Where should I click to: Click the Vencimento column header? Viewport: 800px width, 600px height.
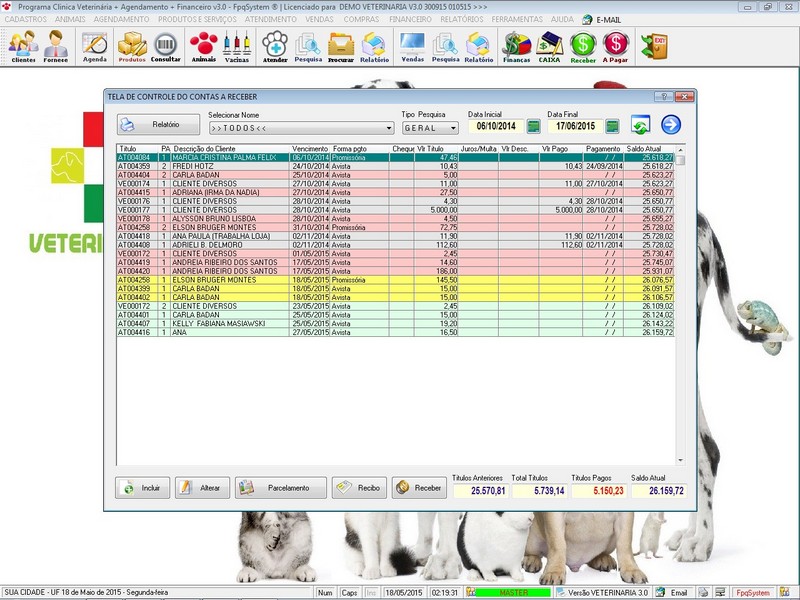310,148
